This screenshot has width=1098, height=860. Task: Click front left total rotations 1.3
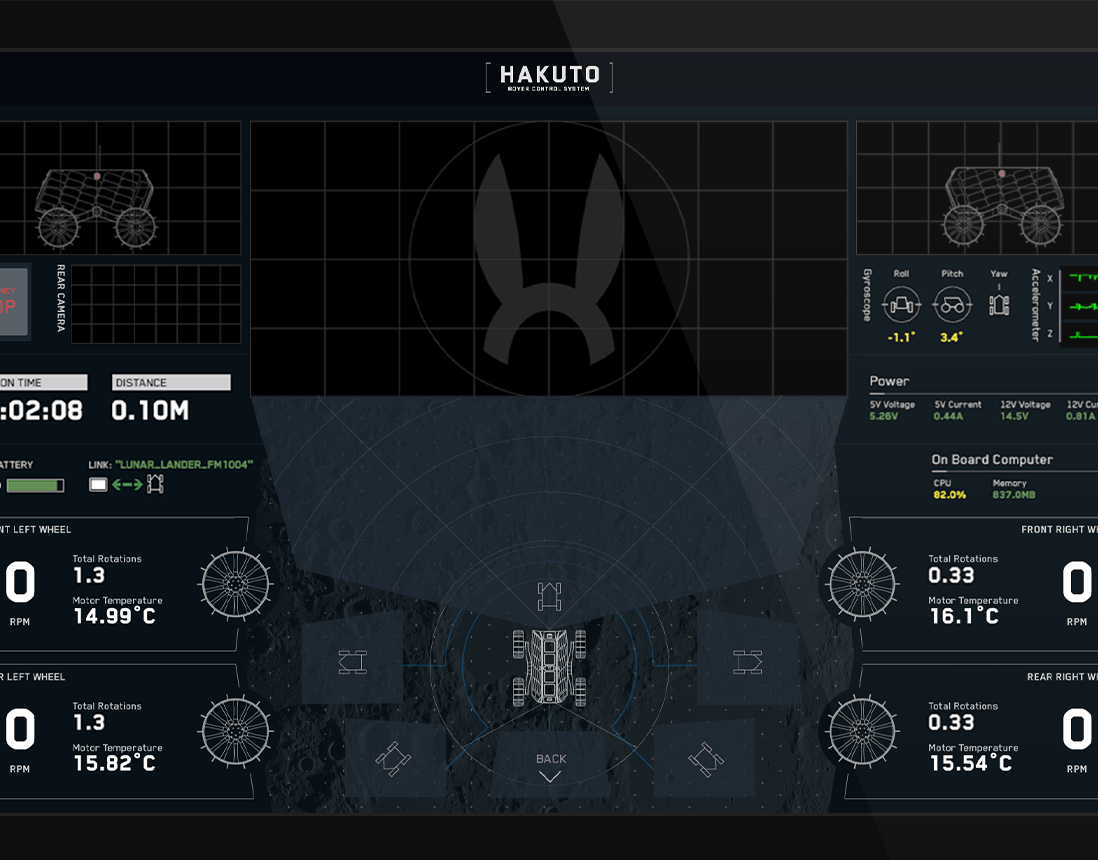[90, 576]
